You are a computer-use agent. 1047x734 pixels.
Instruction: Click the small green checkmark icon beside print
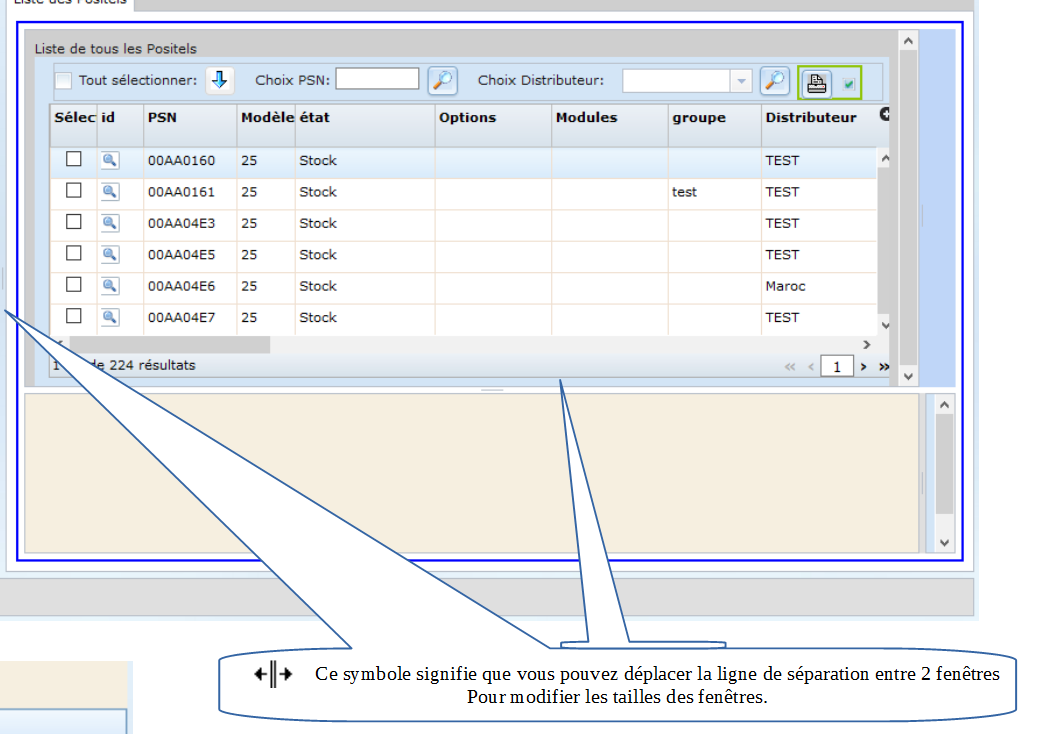click(848, 84)
